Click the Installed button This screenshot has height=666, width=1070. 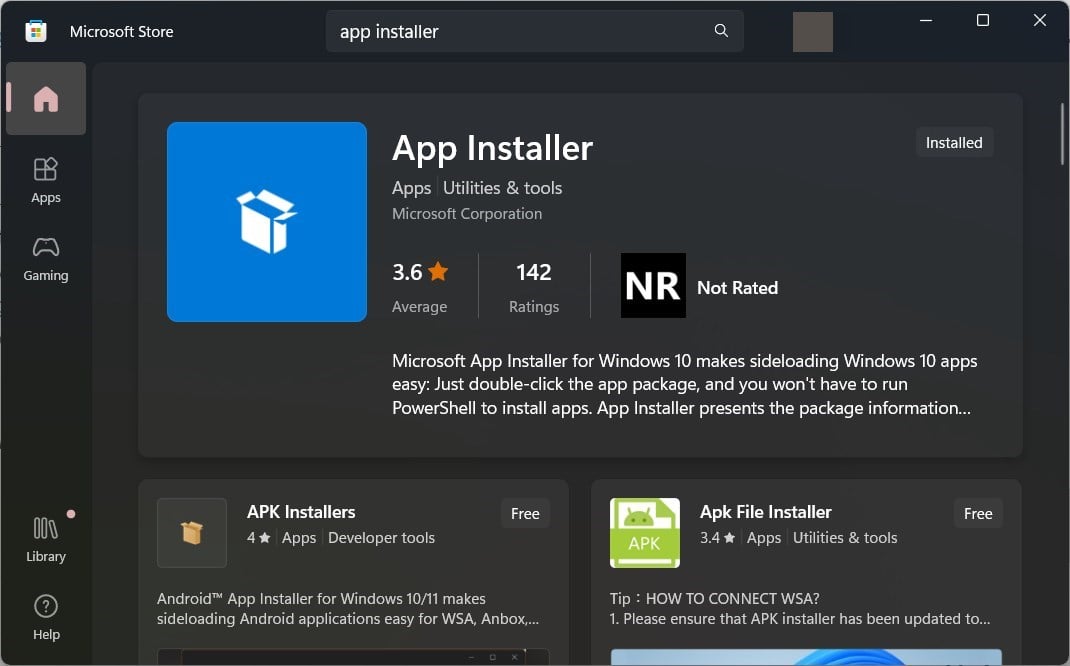click(954, 143)
